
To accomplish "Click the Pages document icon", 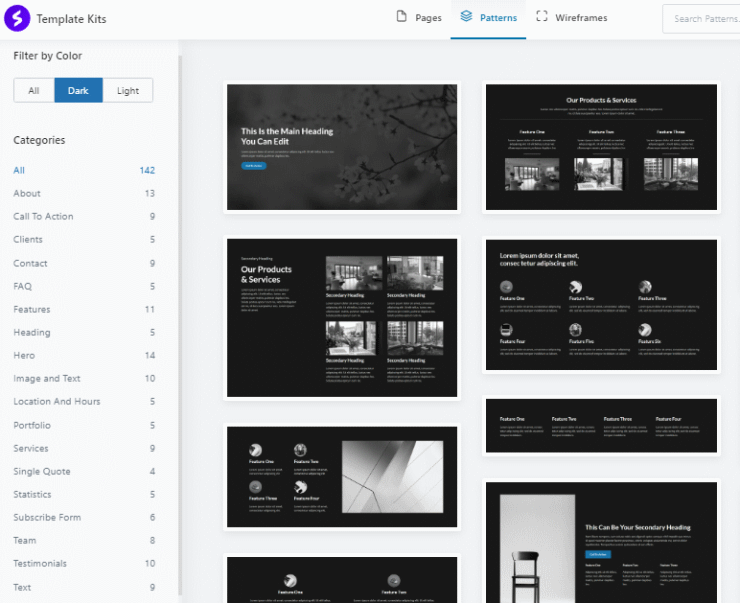I will [401, 17].
